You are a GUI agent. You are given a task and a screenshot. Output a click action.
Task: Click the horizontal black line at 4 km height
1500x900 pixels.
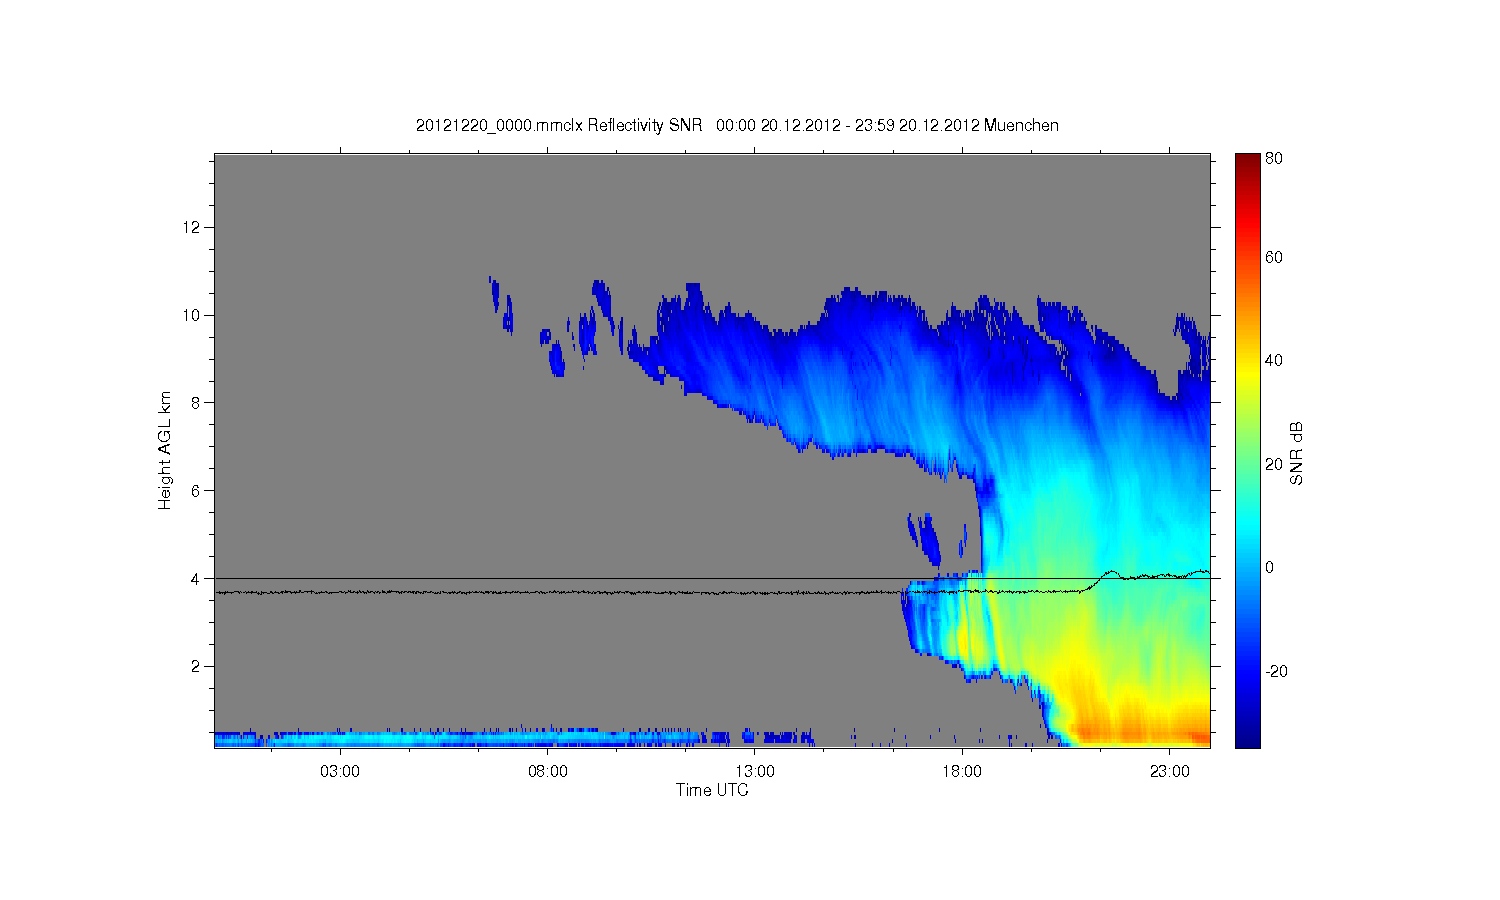pos(712,578)
